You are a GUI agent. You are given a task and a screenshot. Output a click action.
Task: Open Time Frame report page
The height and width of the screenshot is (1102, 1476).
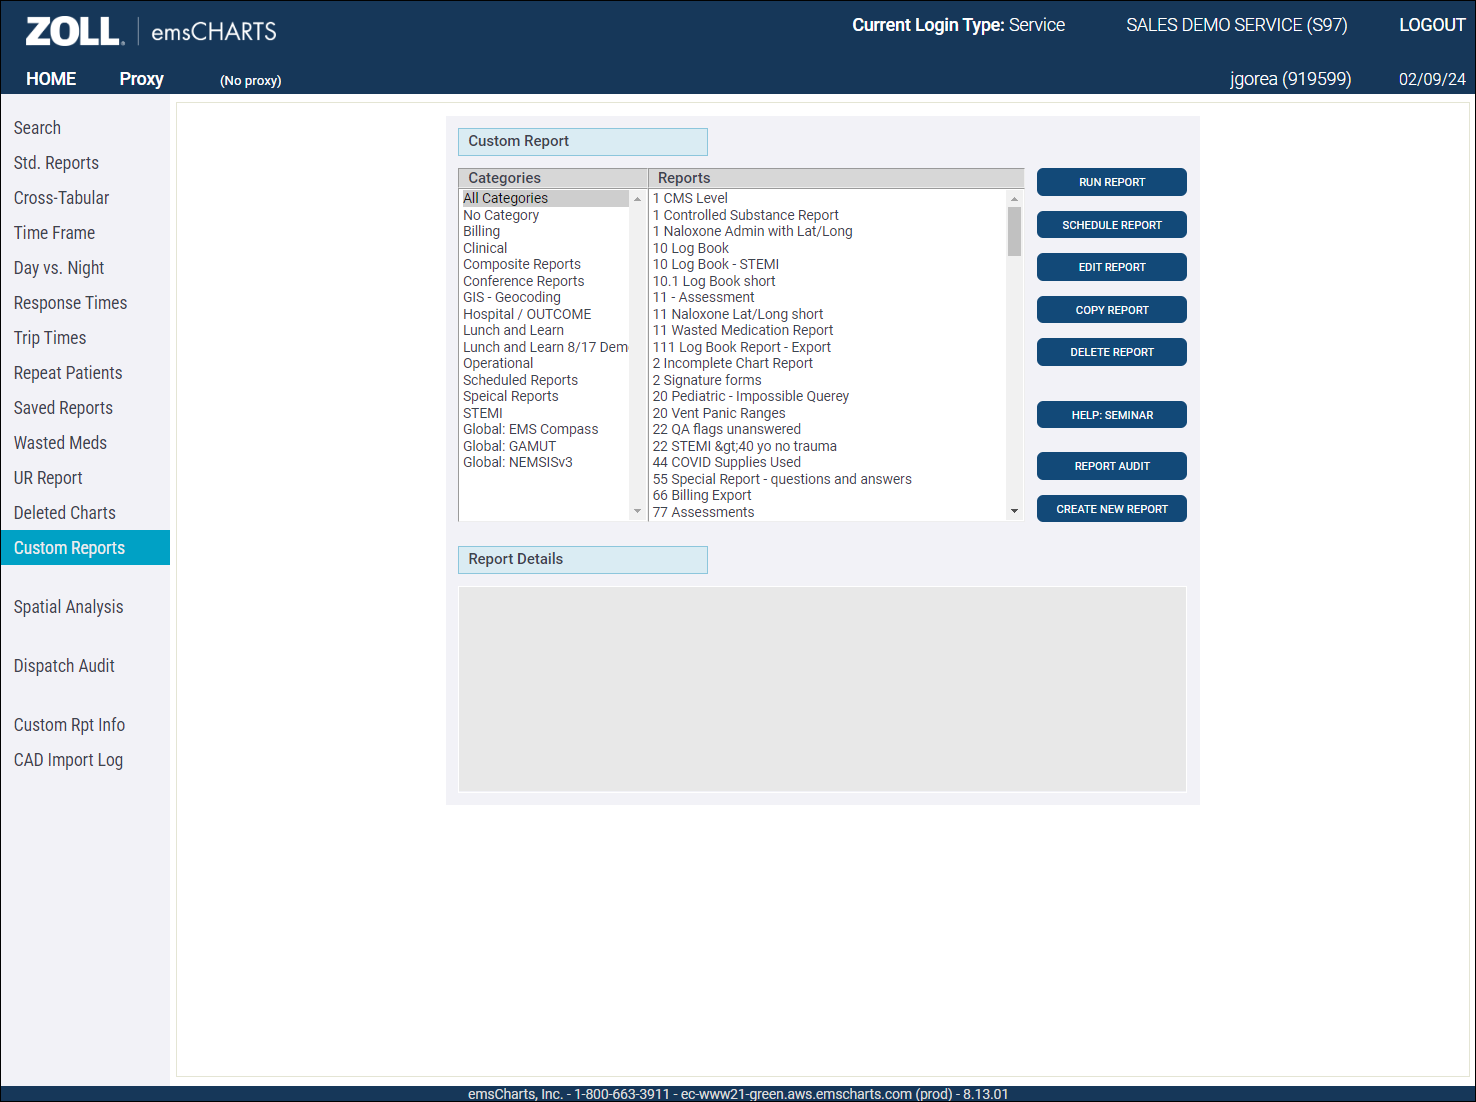pyautogui.click(x=54, y=233)
